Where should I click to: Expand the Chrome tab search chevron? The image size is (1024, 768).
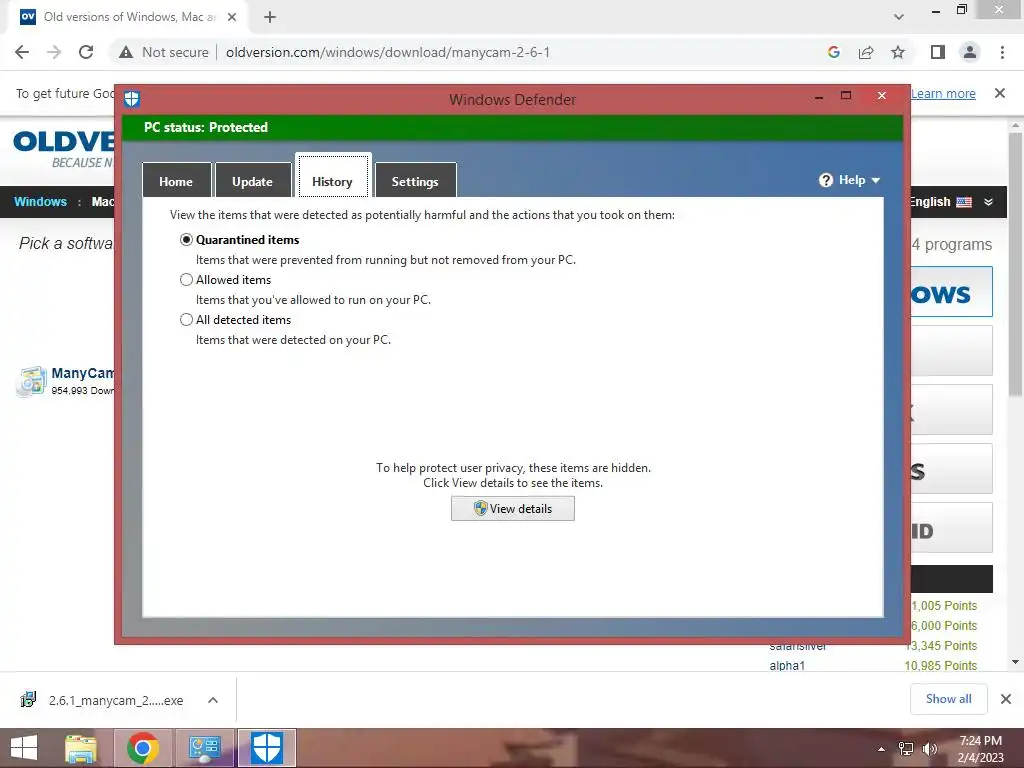click(899, 17)
